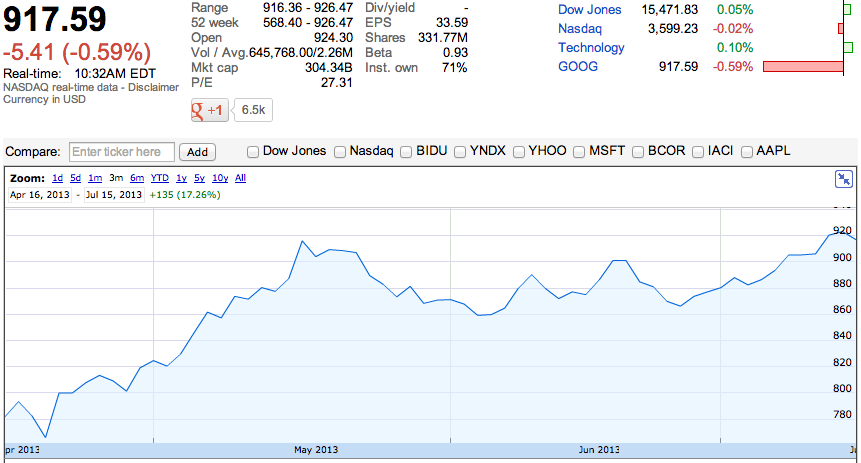Collapse the chart using the resize icon

843,179
